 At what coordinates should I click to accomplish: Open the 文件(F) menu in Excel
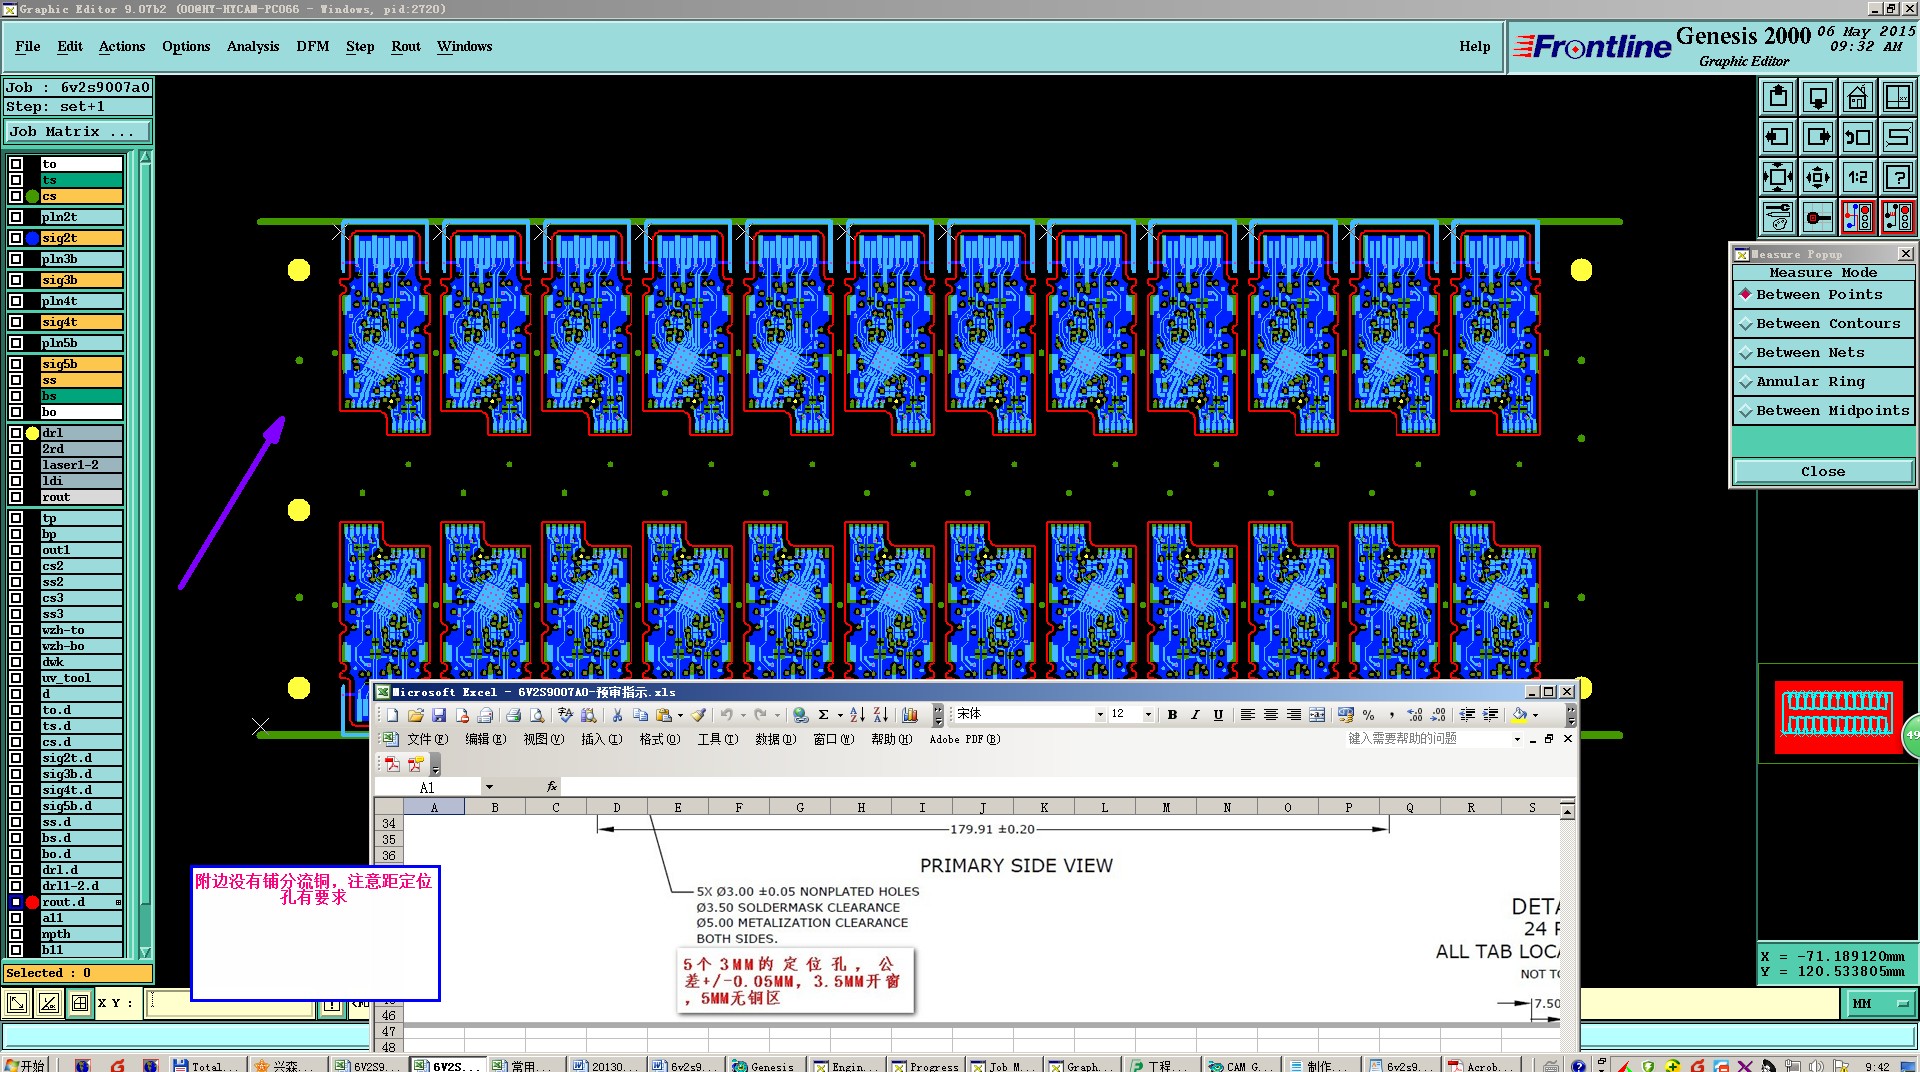(x=427, y=739)
